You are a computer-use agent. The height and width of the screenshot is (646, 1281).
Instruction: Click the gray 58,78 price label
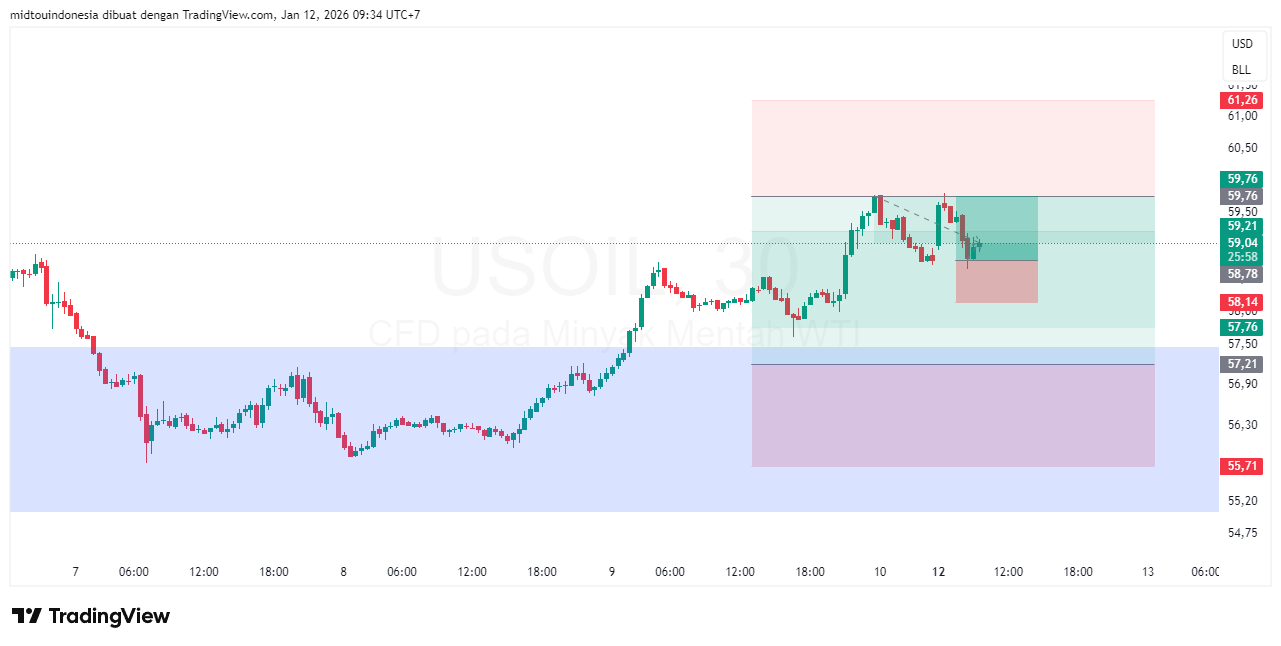click(x=1242, y=273)
